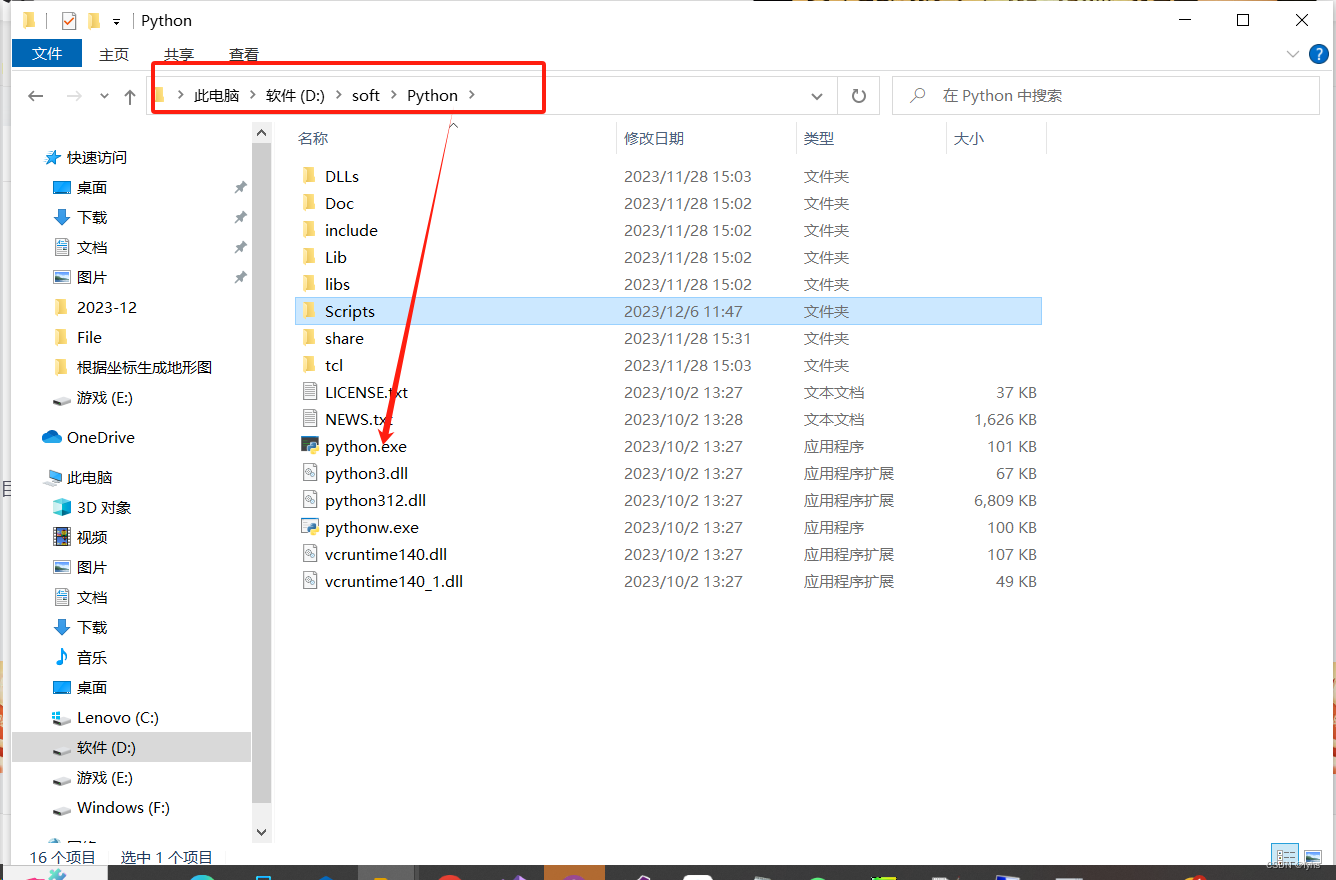Select the python3.dll file icon
This screenshot has width=1336, height=880.
click(x=309, y=473)
